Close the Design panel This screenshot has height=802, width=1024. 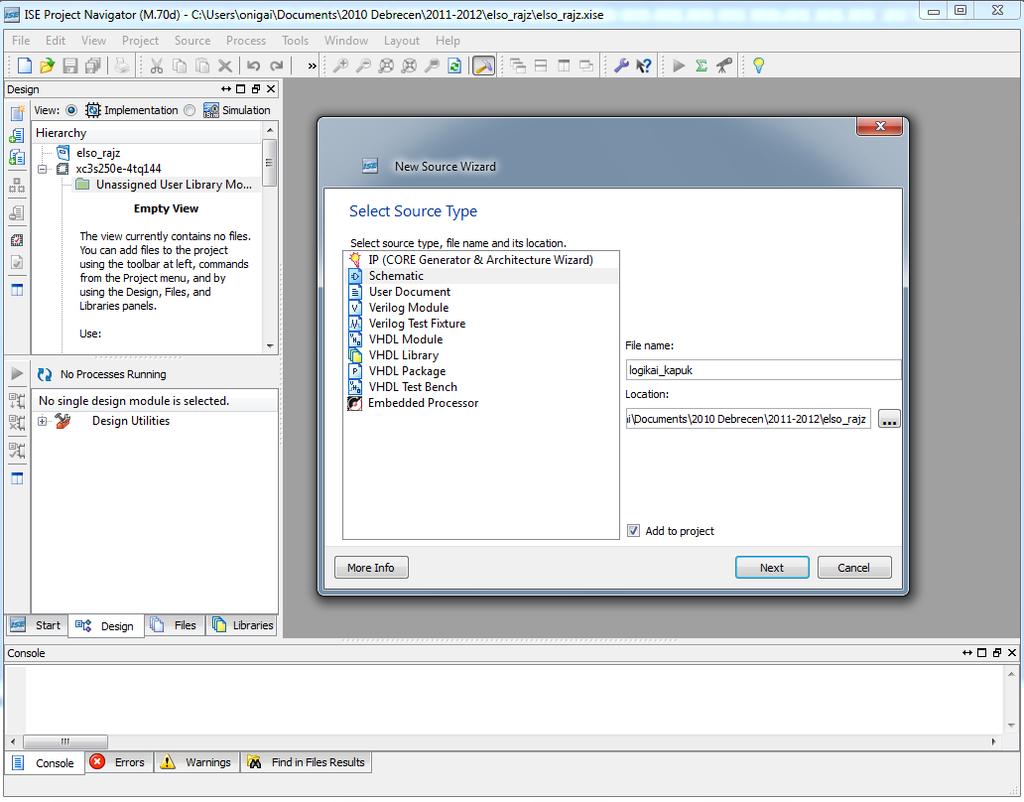coord(271,89)
